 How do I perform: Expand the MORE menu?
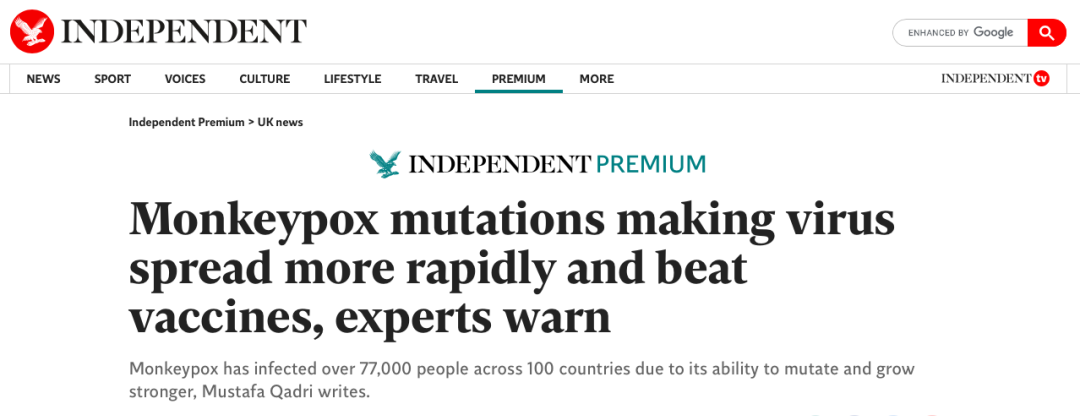pos(596,79)
